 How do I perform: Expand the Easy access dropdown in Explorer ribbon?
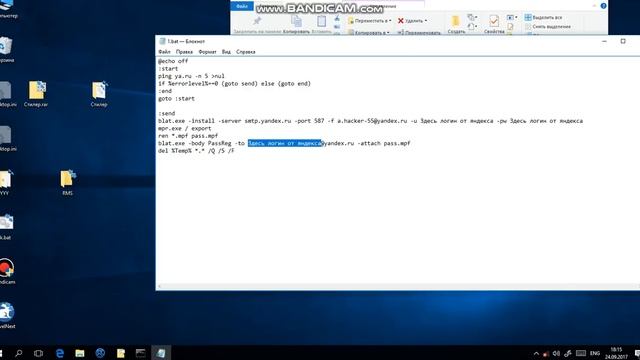[473, 27]
